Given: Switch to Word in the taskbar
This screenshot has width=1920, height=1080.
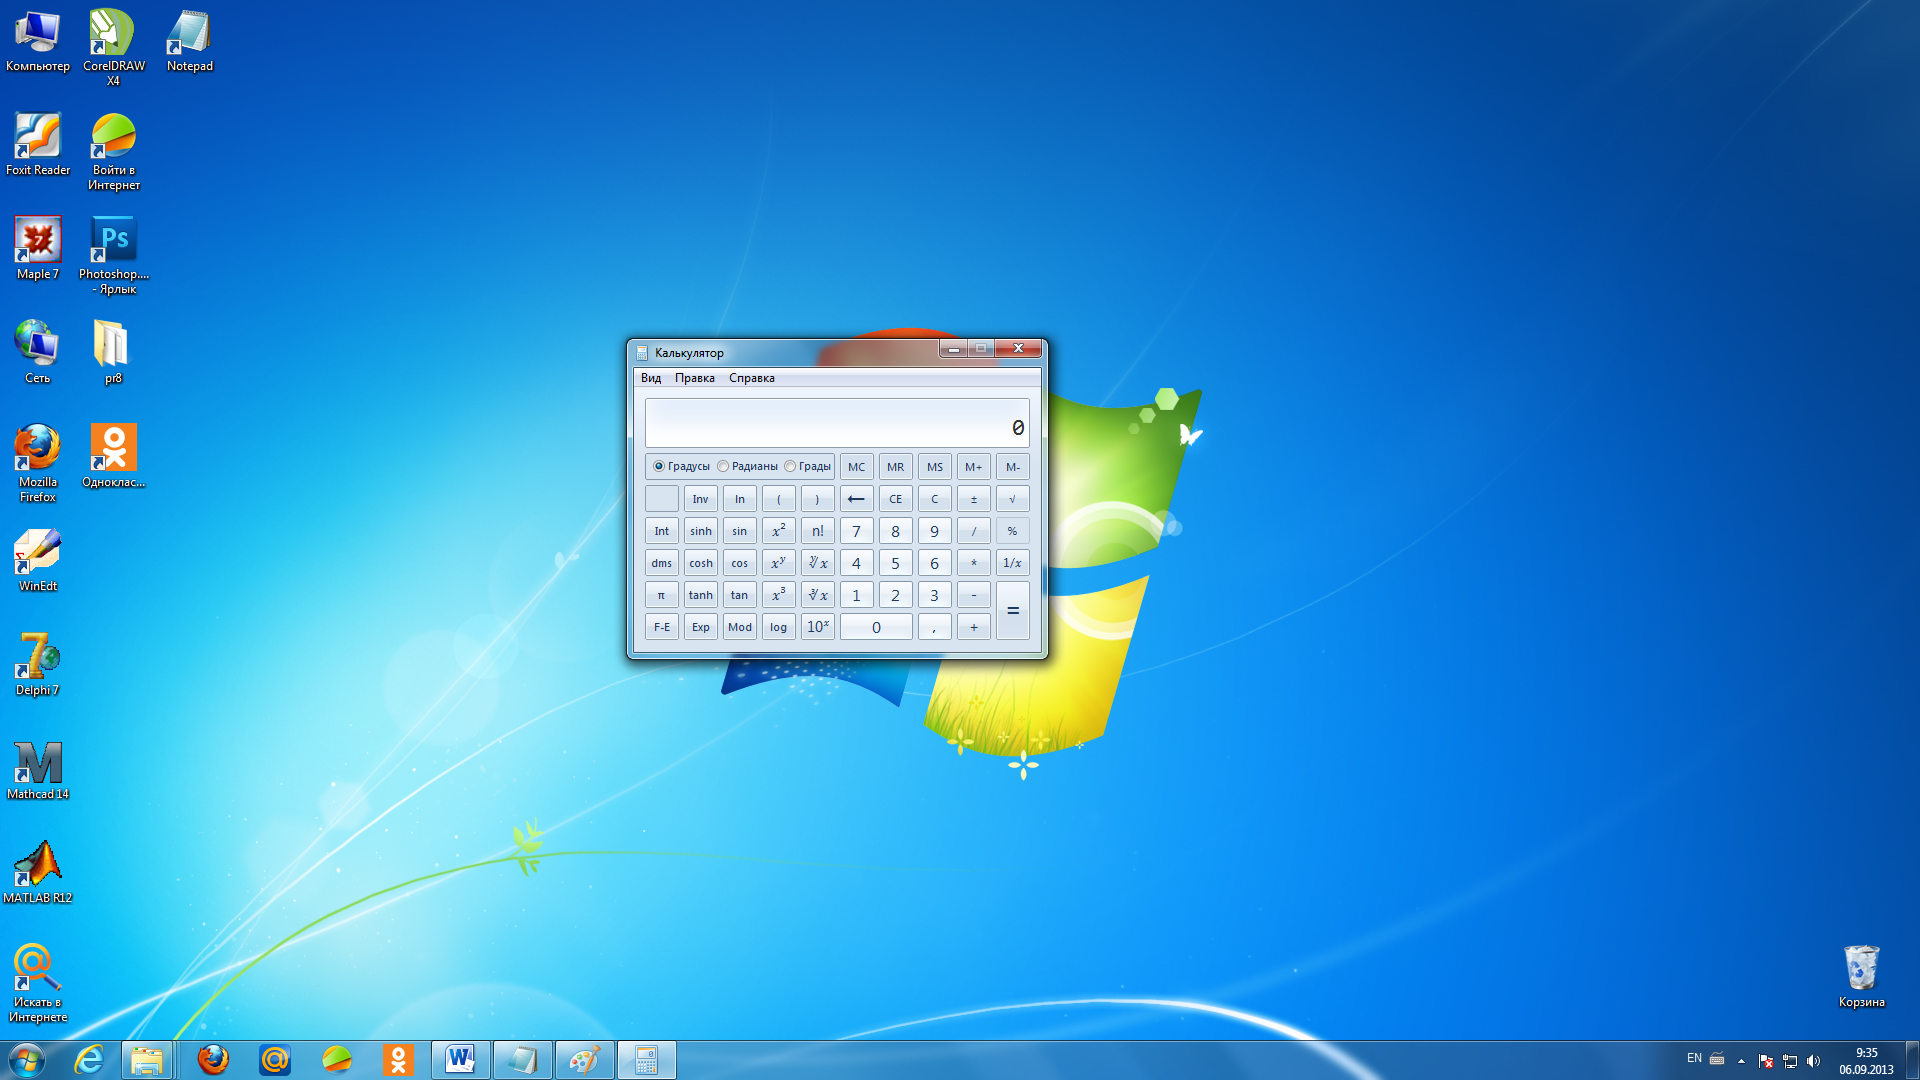Looking at the screenshot, I should [x=461, y=1060].
